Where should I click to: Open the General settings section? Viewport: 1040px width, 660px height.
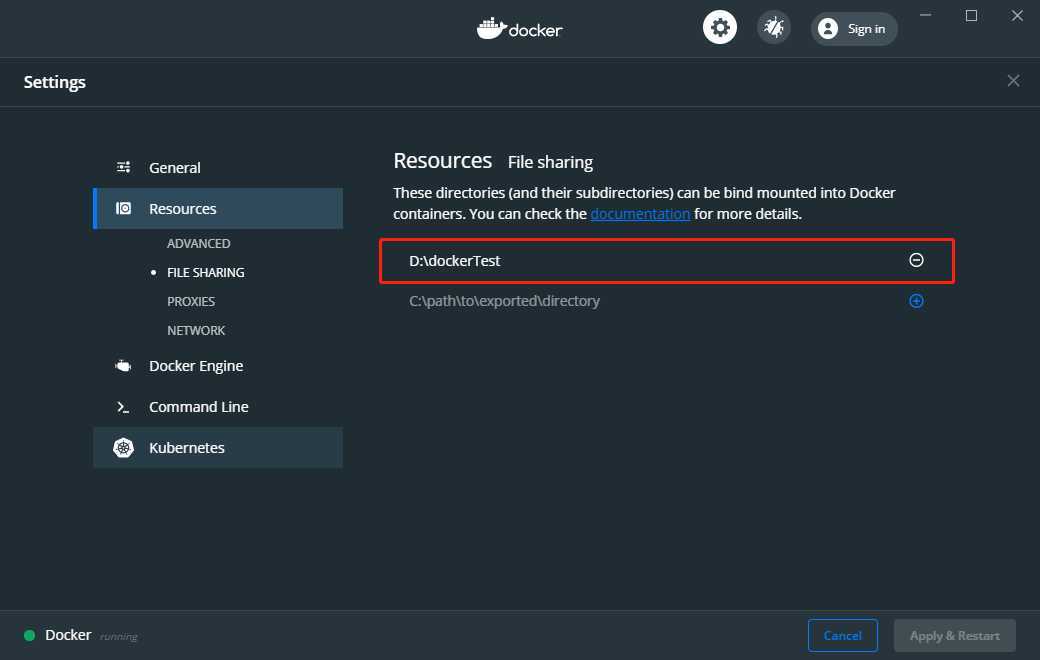point(218,167)
